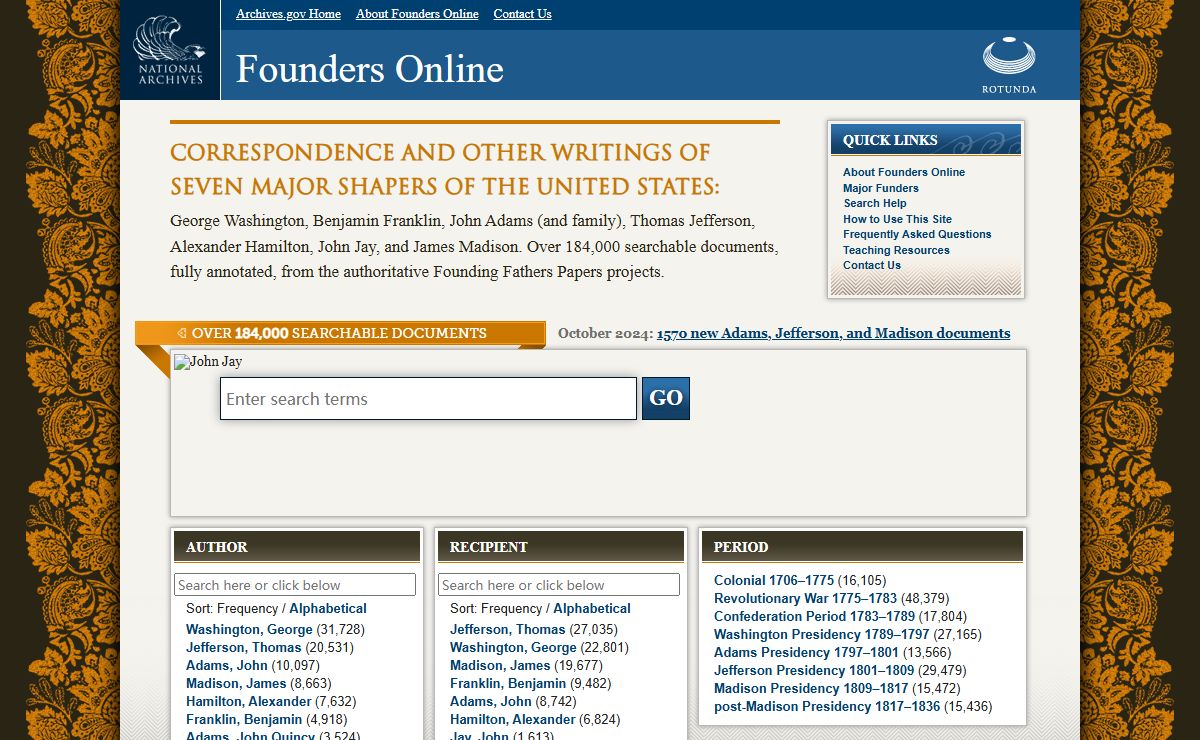Select author Hamilton, Alexander
The width and height of the screenshot is (1200, 740).
249,701
